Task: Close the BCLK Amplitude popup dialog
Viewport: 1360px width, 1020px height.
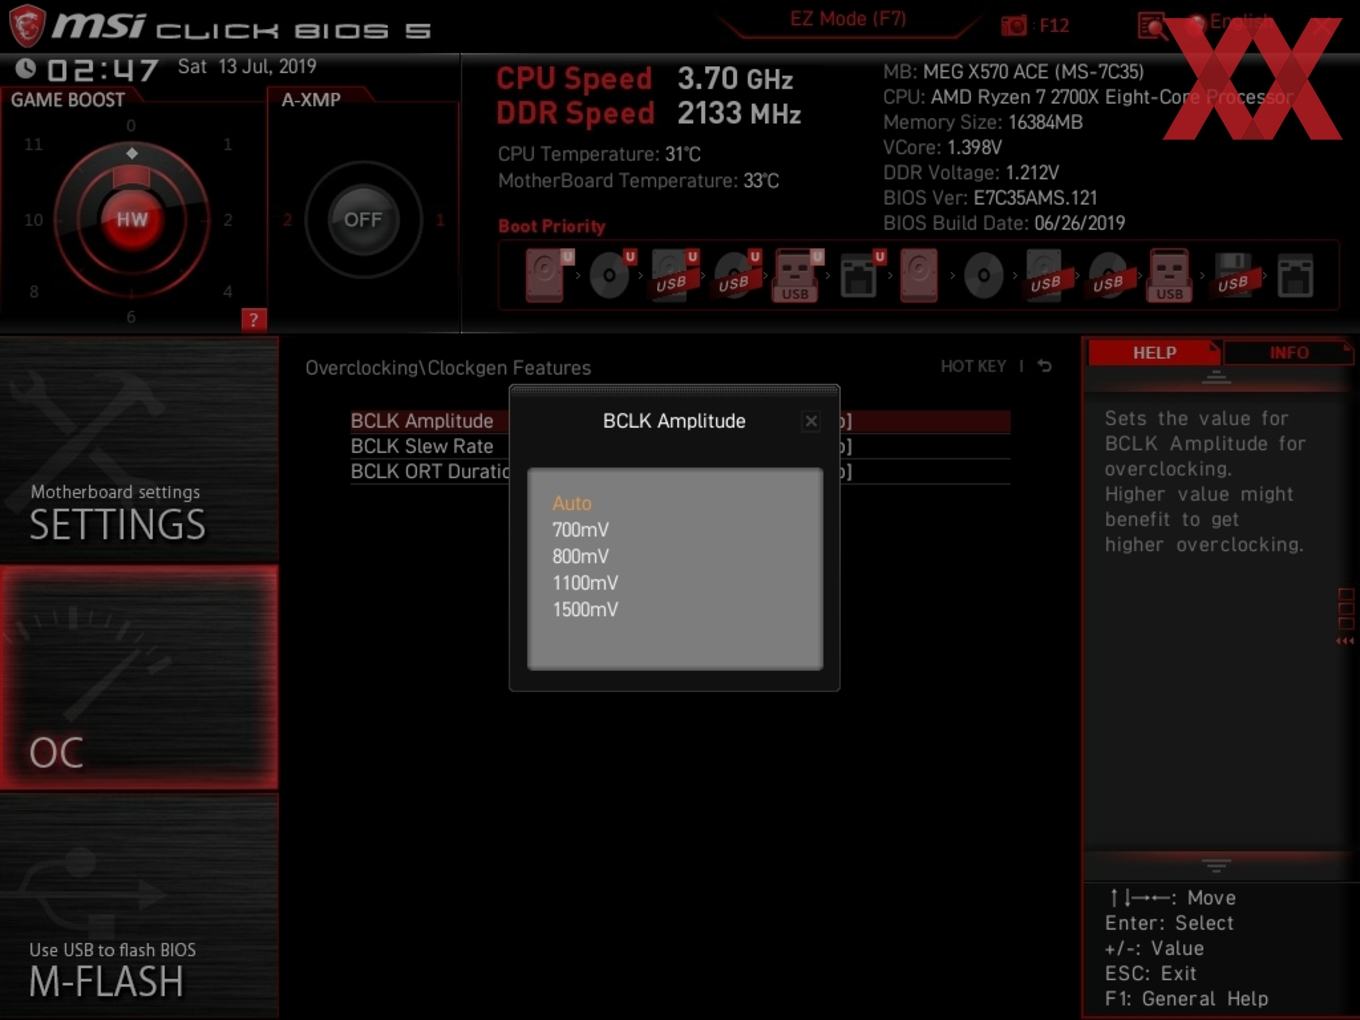Action: 811,421
